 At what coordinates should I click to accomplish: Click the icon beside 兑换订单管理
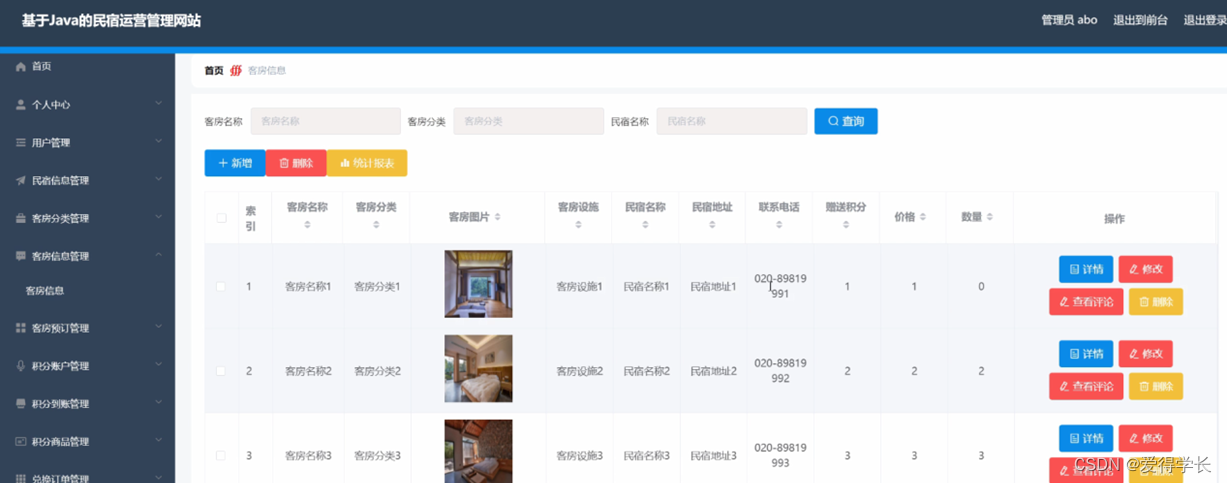(x=21, y=479)
